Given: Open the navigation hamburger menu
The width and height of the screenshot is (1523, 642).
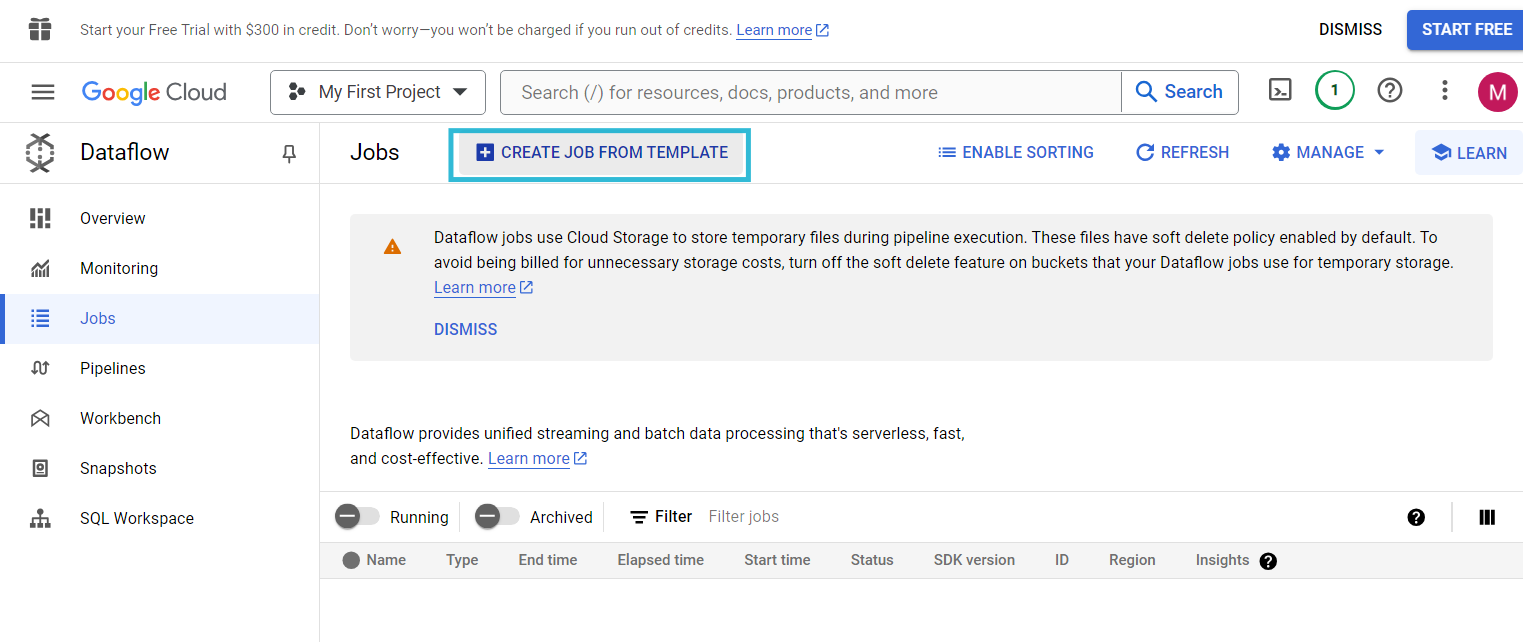Looking at the screenshot, I should point(42,91).
